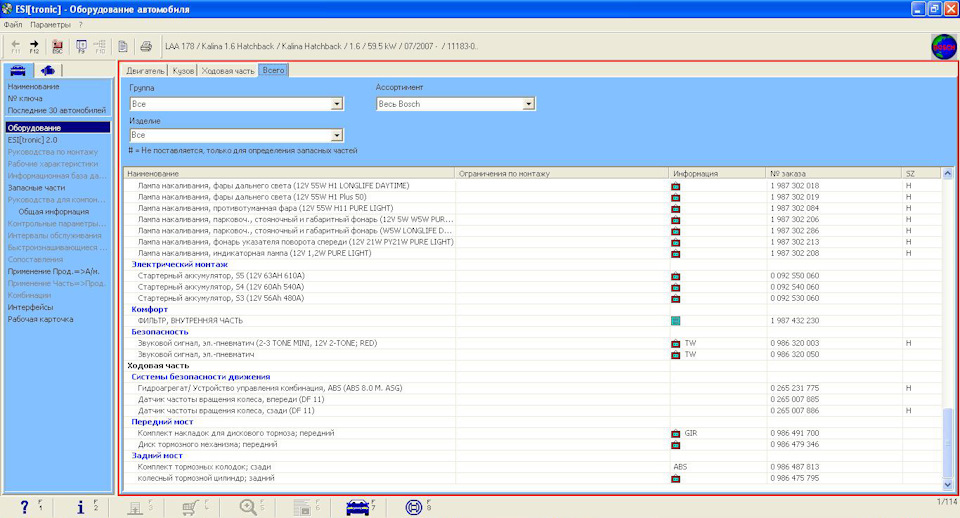Select Наименование in the left sidebar
The width and height of the screenshot is (960, 518).
pos(34,87)
